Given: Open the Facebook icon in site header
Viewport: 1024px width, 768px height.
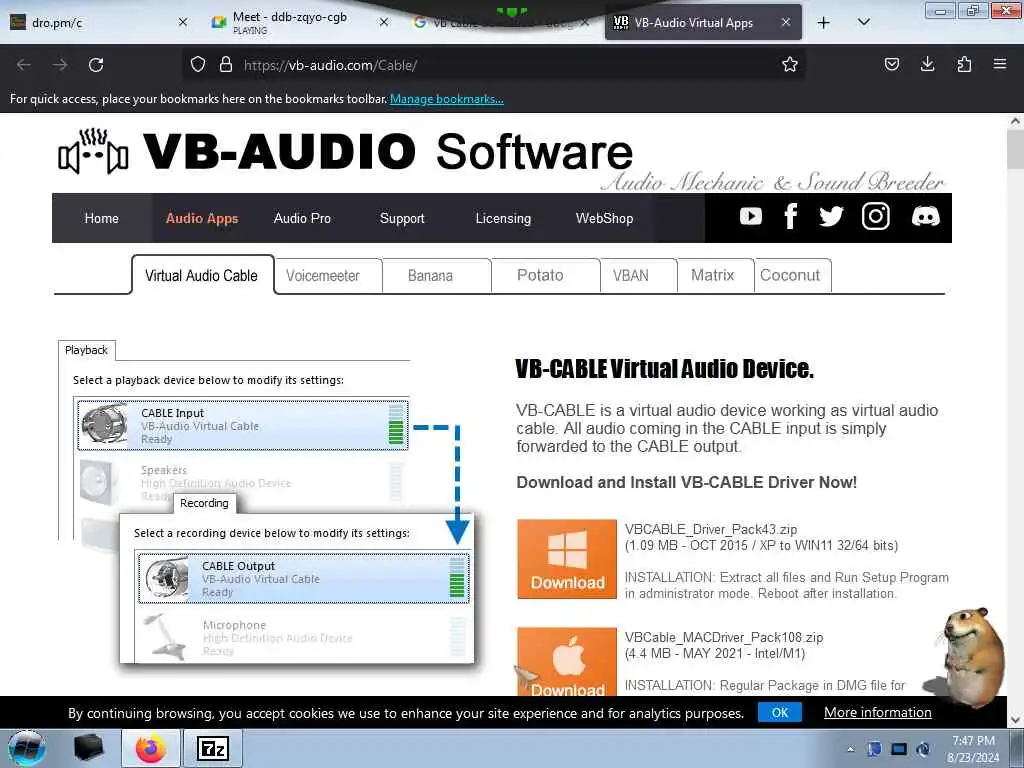Looking at the screenshot, I should pos(791,217).
